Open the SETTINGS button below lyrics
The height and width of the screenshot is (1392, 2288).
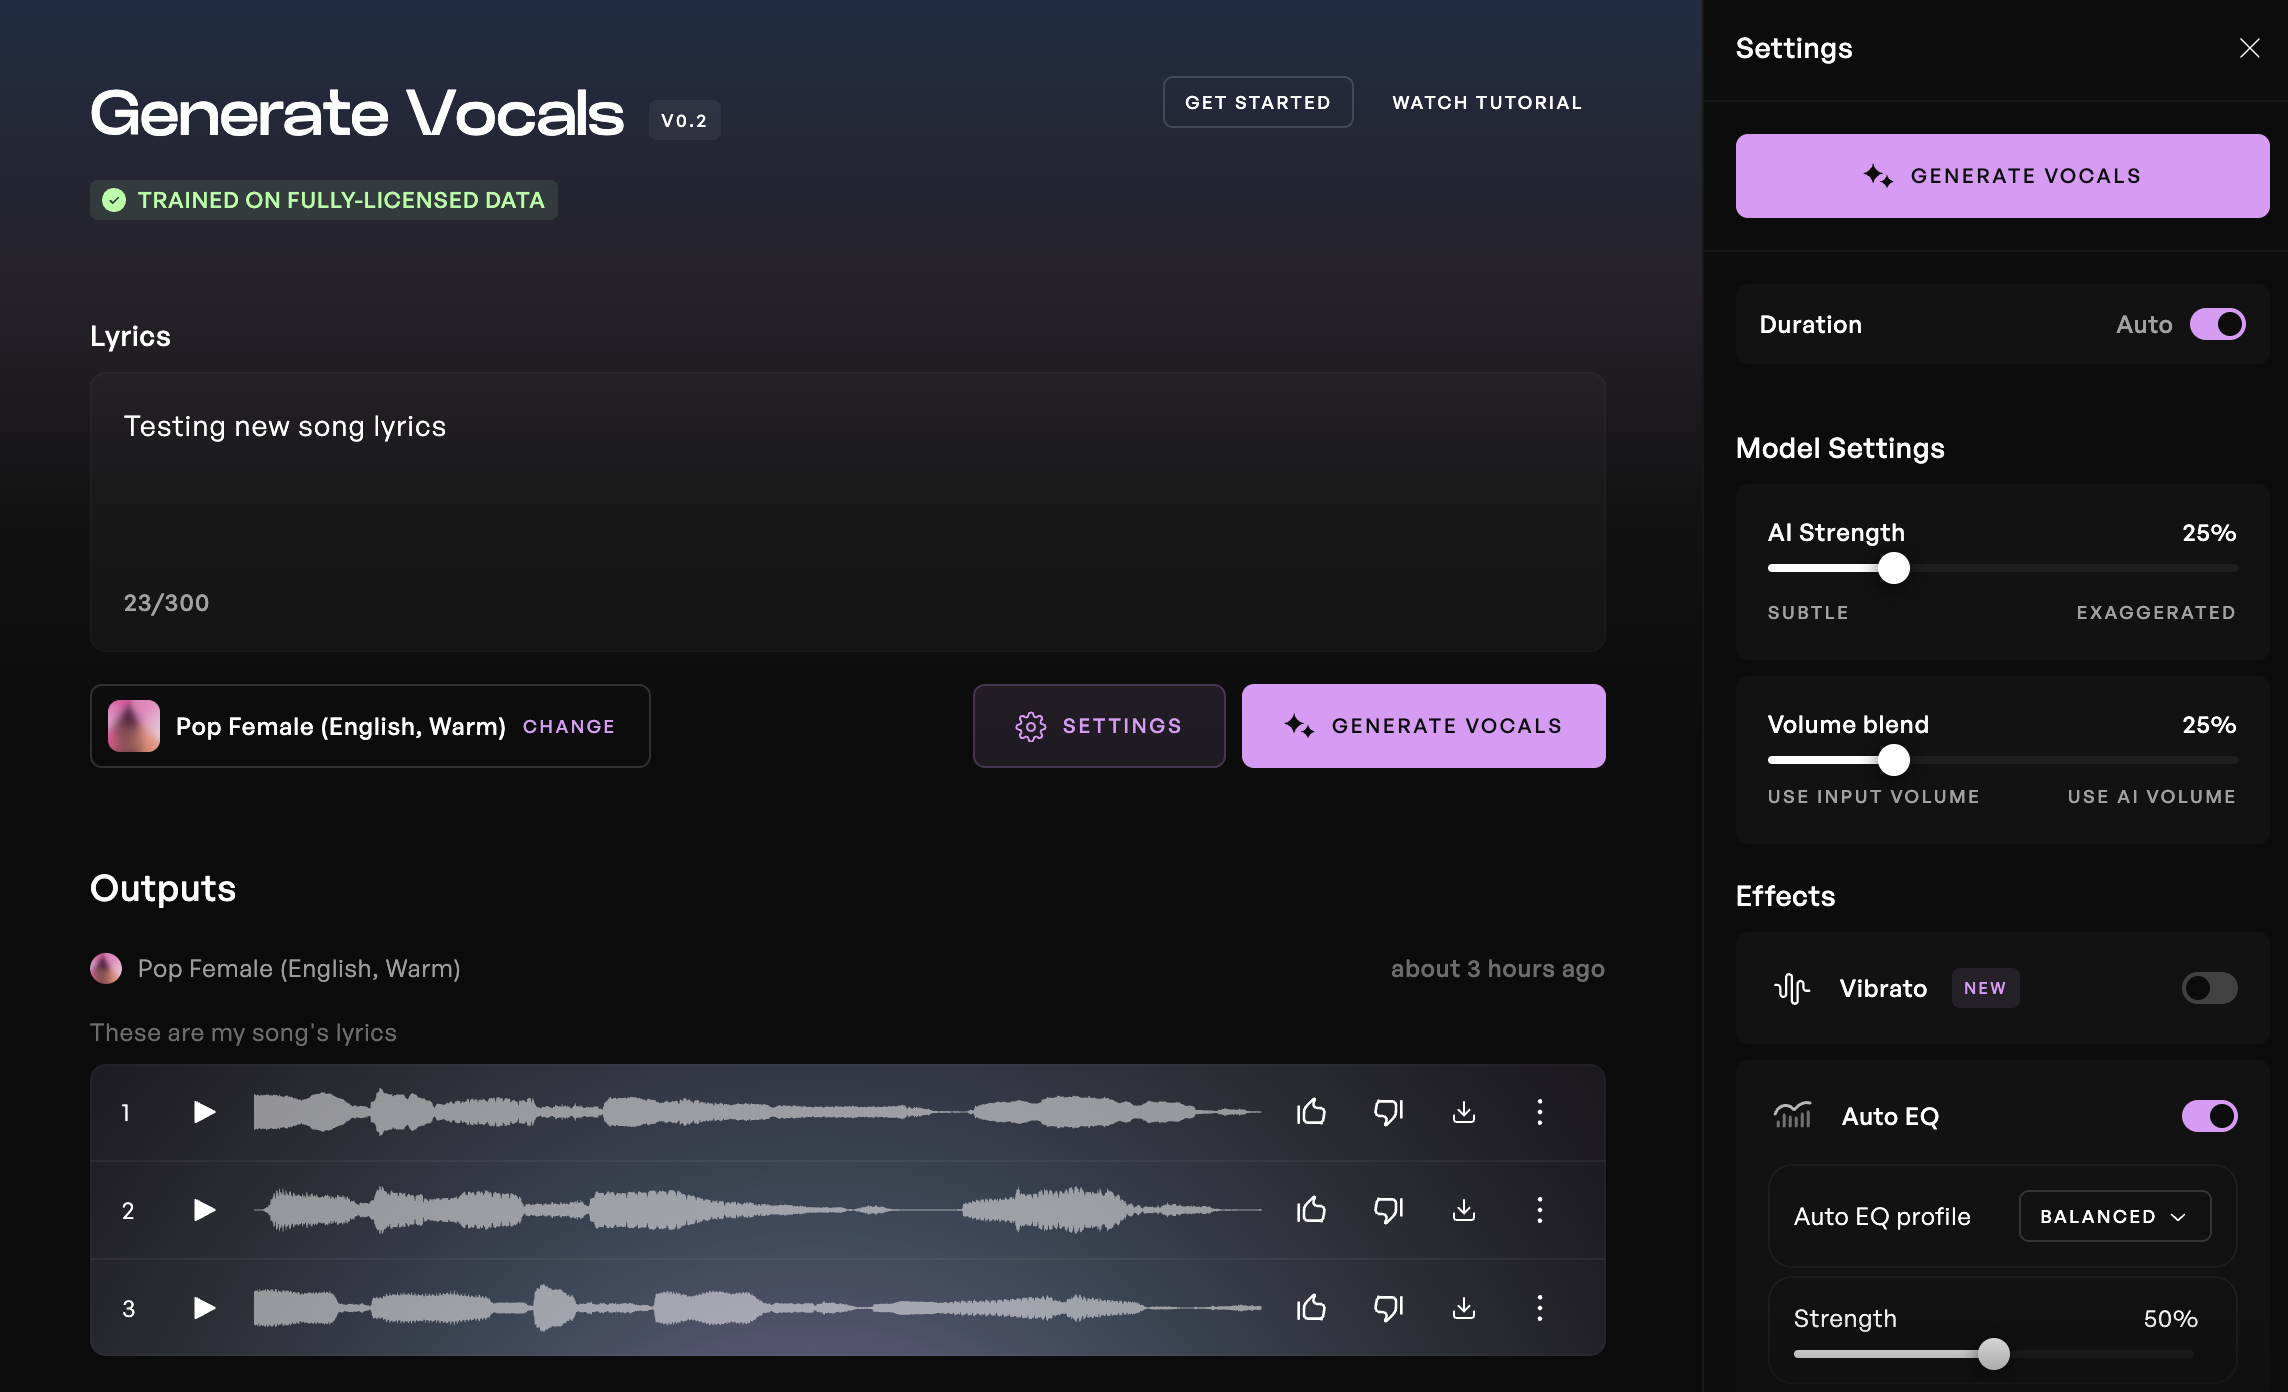pyautogui.click(x=1099, y=726)
